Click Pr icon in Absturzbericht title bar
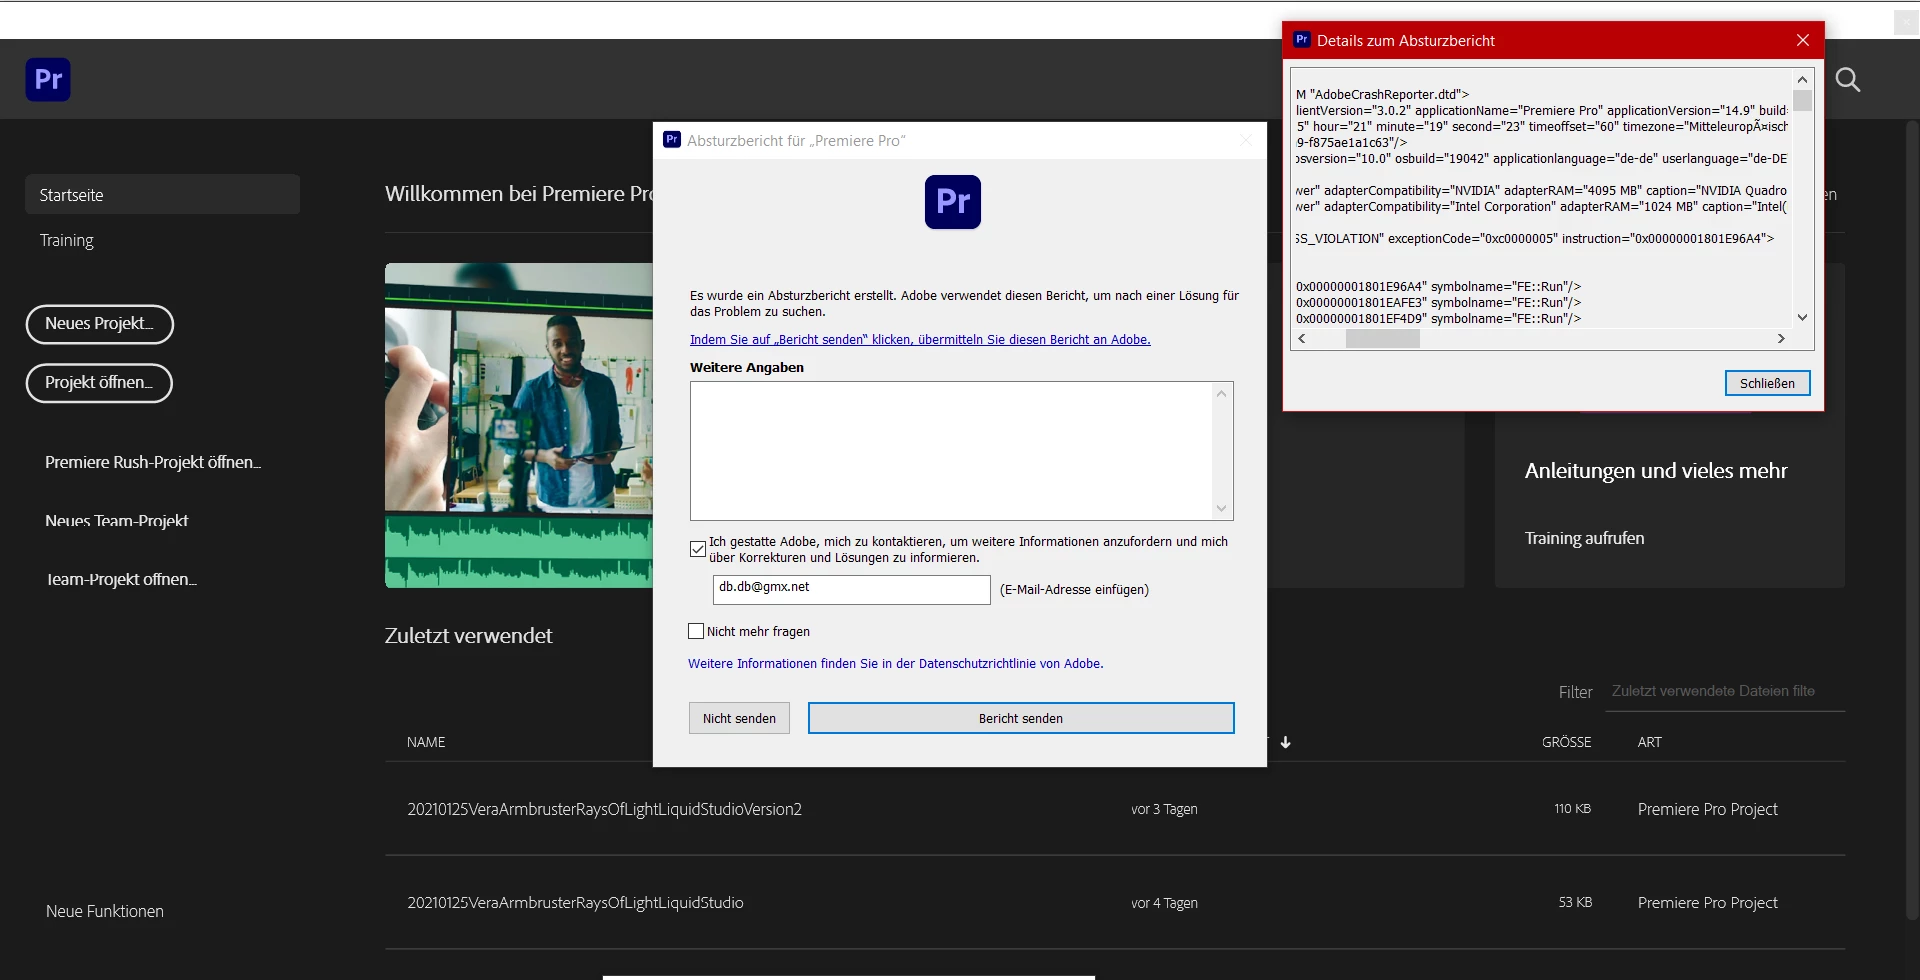 (x=672, y=140)
